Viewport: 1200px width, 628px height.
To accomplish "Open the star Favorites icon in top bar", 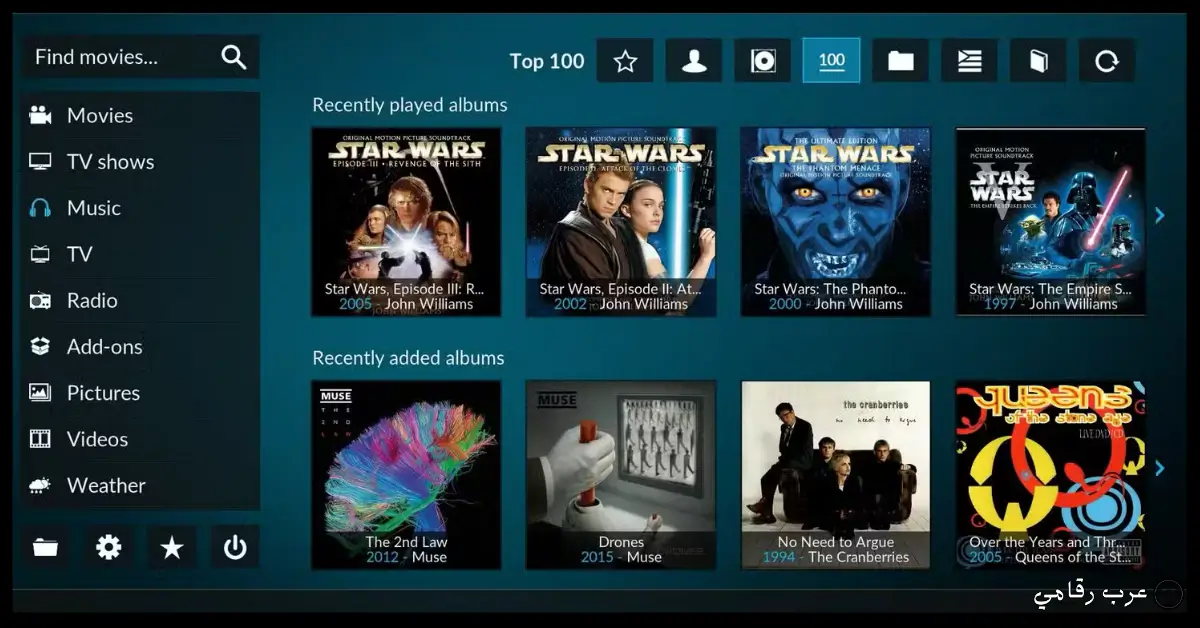I will [625, 60].
